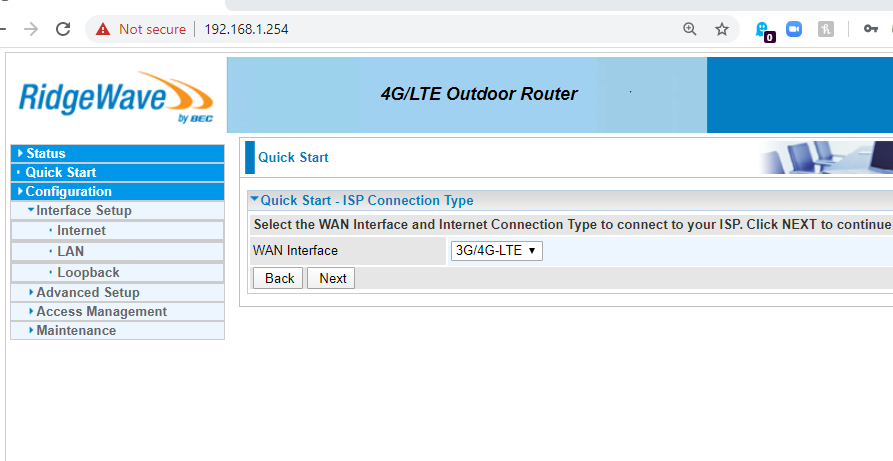
Task: Open the Status menu
Action: click(x=117, y=153)
